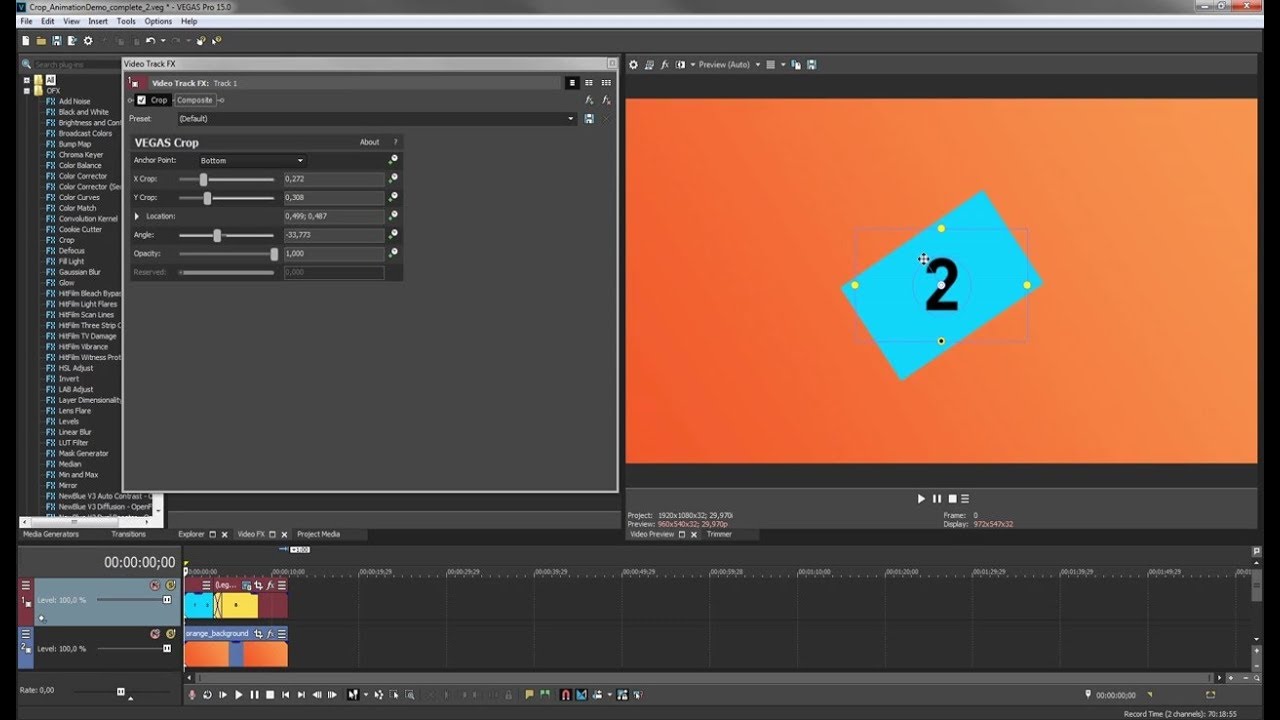Select Composite in the FX chain
This screenshot has width=1280, height=720.
(x=195, y=100)
